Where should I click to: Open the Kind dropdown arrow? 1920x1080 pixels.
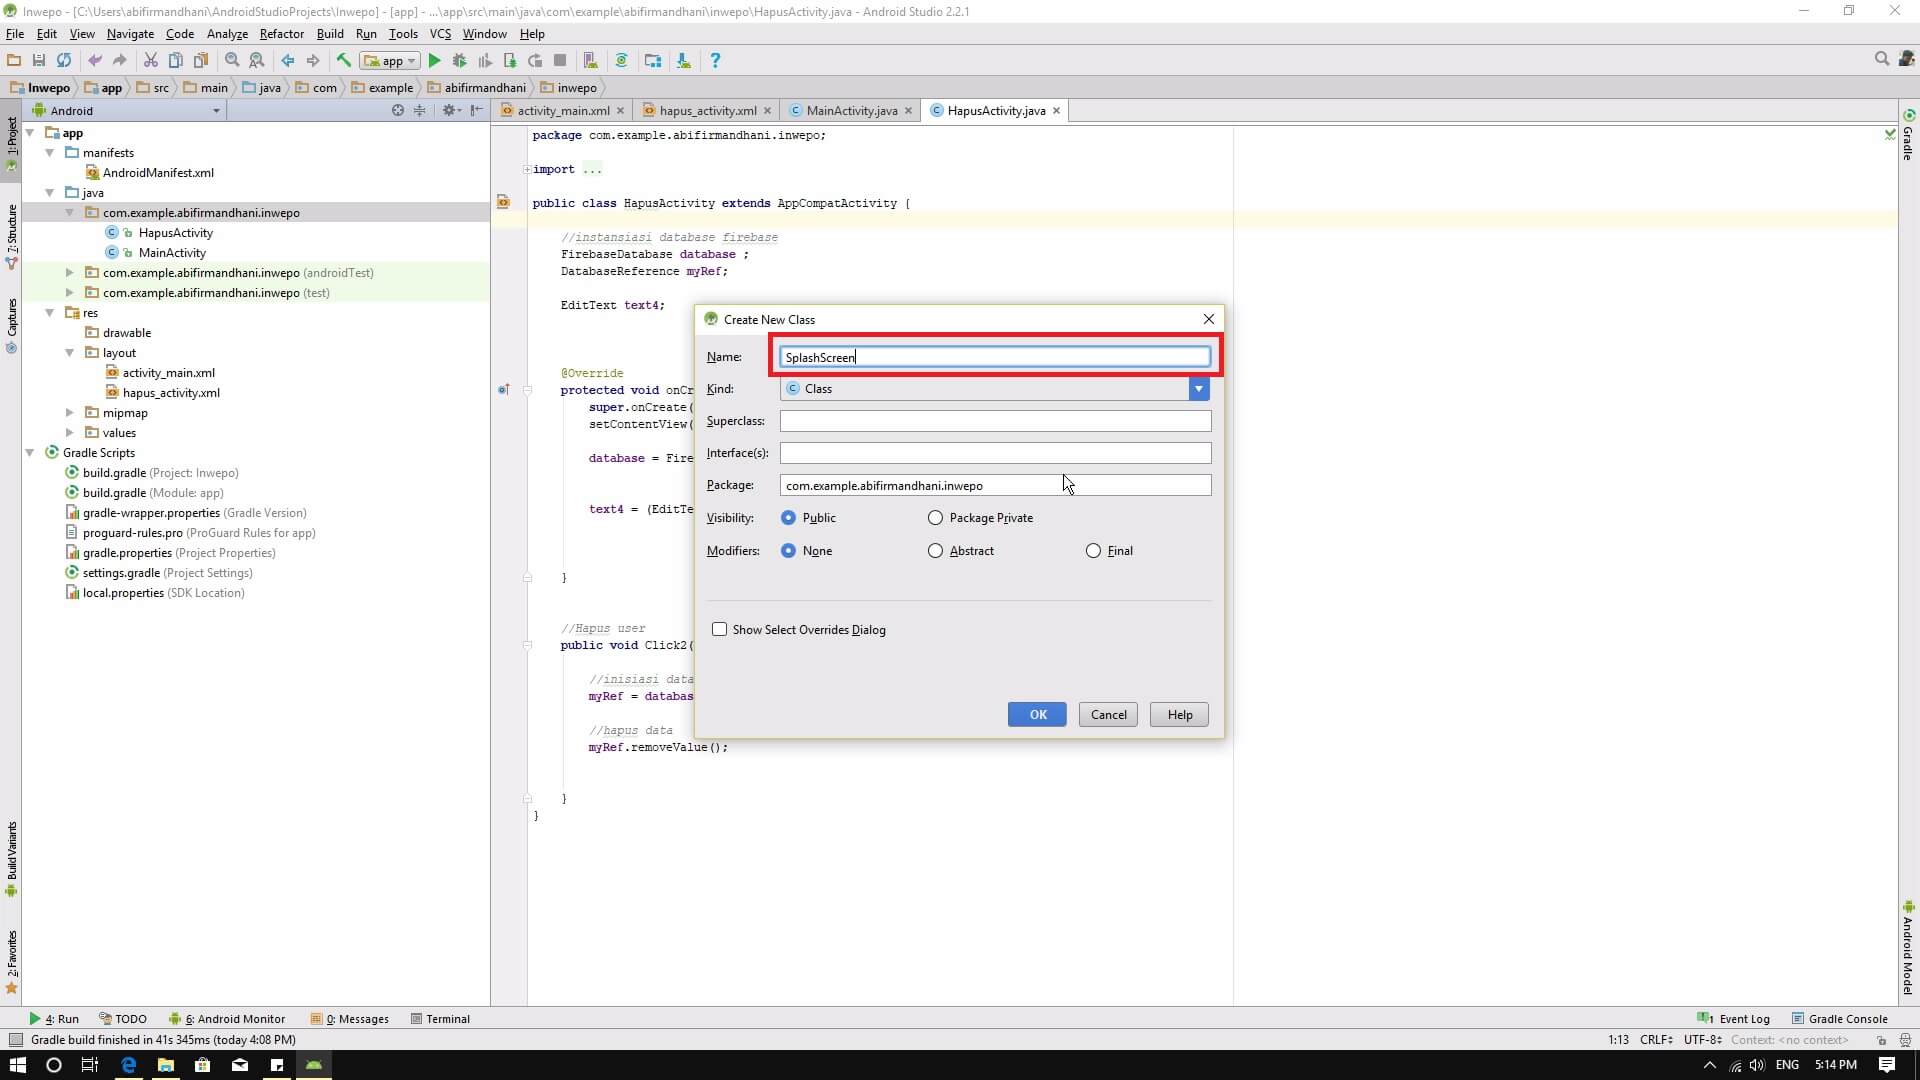(x=1198, y=389)
